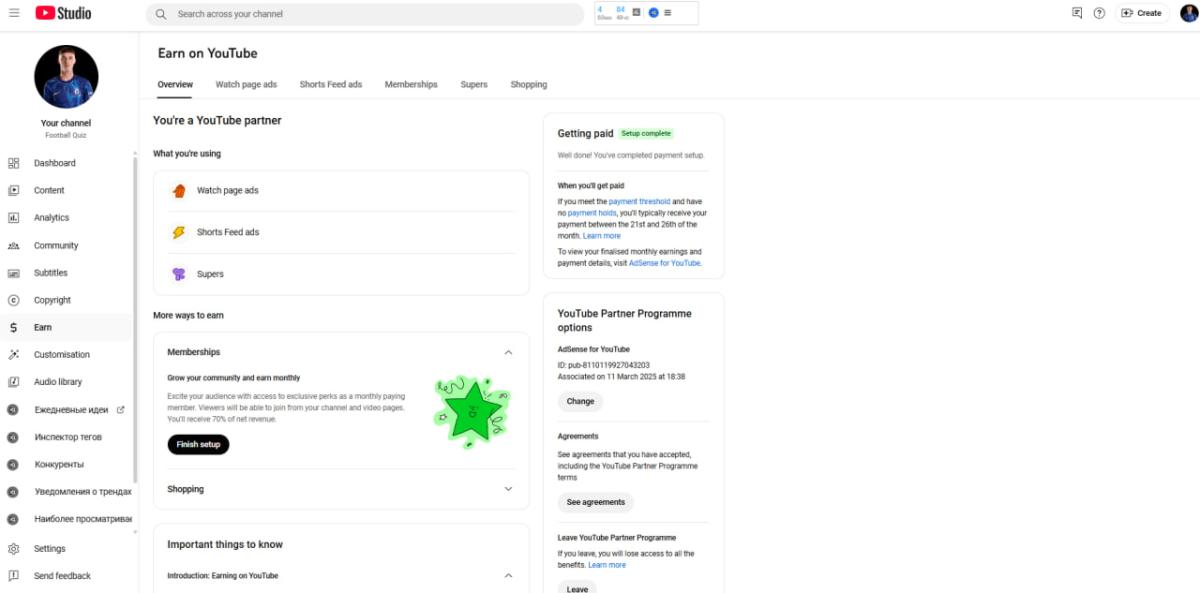Viewport: 1200px width, 593px height.
Task: Open the extension widget list icon
Action: coord(667,13)
